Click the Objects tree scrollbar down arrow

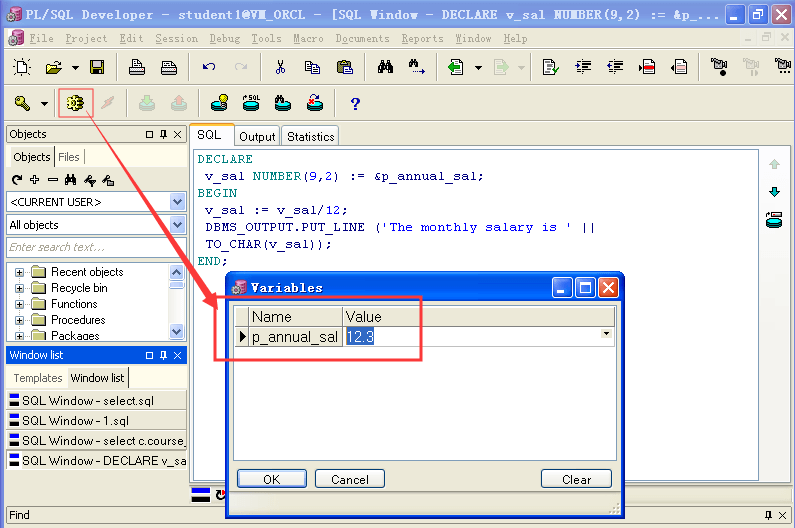tap(176, 332)
